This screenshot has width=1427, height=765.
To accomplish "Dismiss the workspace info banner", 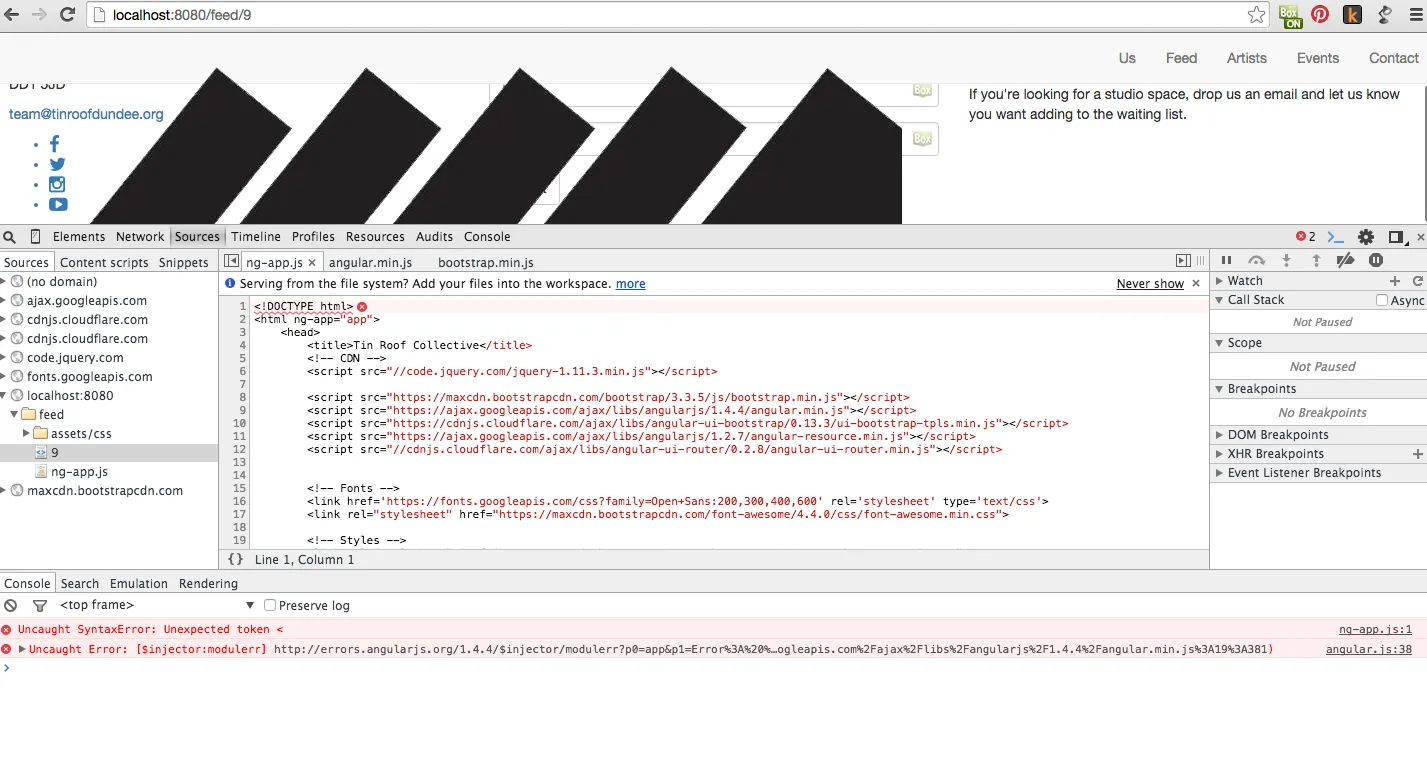I will click(x=1196, y=284).
